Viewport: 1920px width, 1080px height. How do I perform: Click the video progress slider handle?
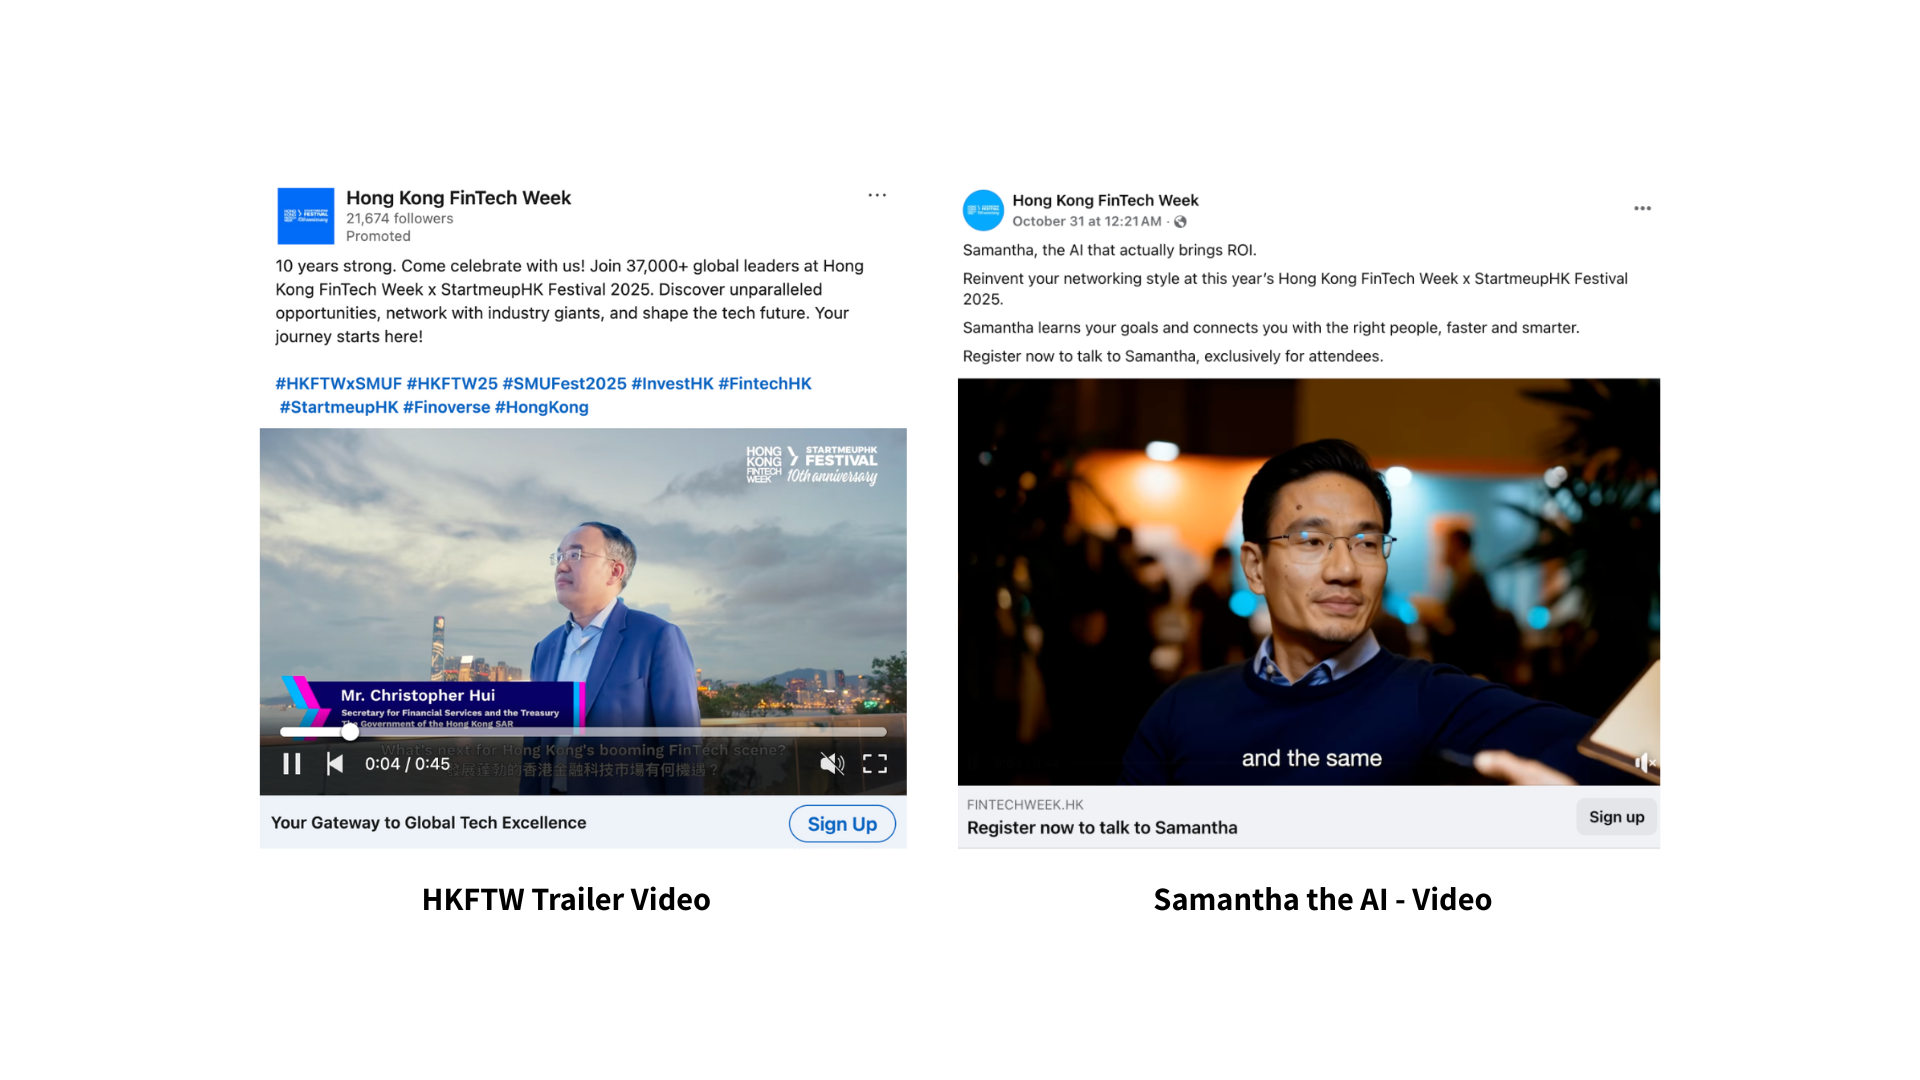(350, 732)
